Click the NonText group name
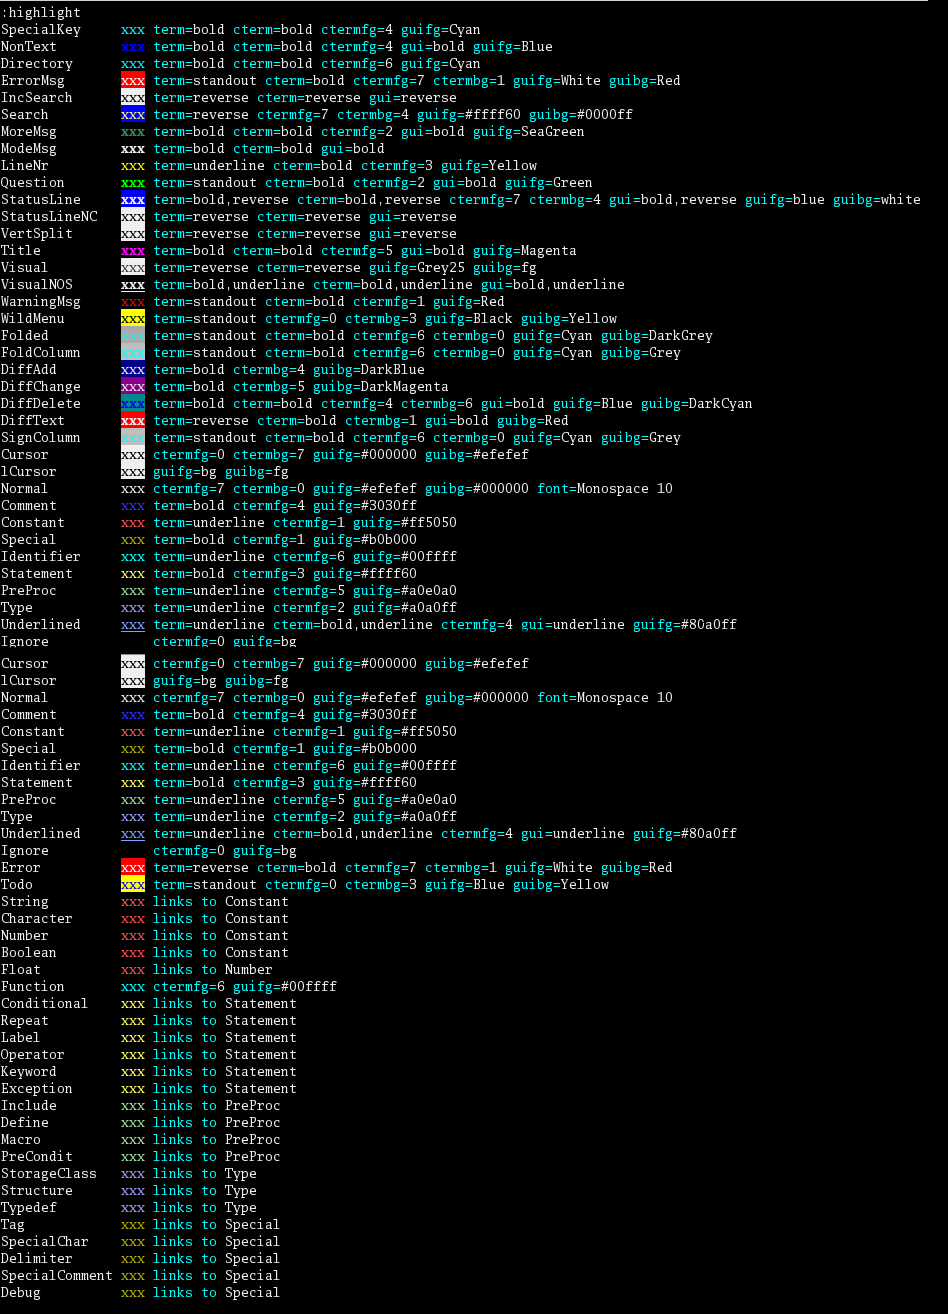The height and width of the screenshot is (1314, 948). click(29, 47)
